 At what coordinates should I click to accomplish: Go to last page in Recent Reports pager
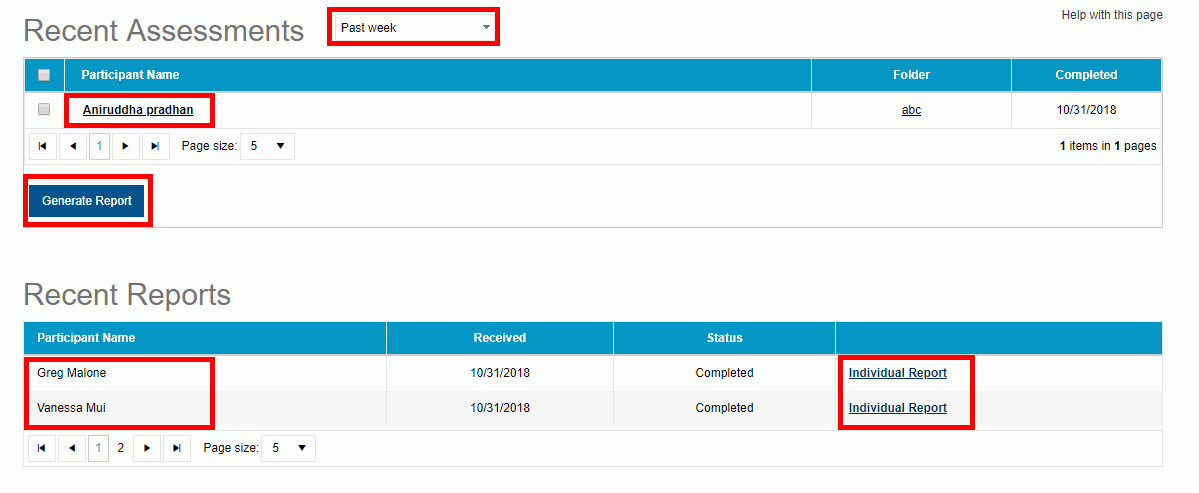point(177,449)
